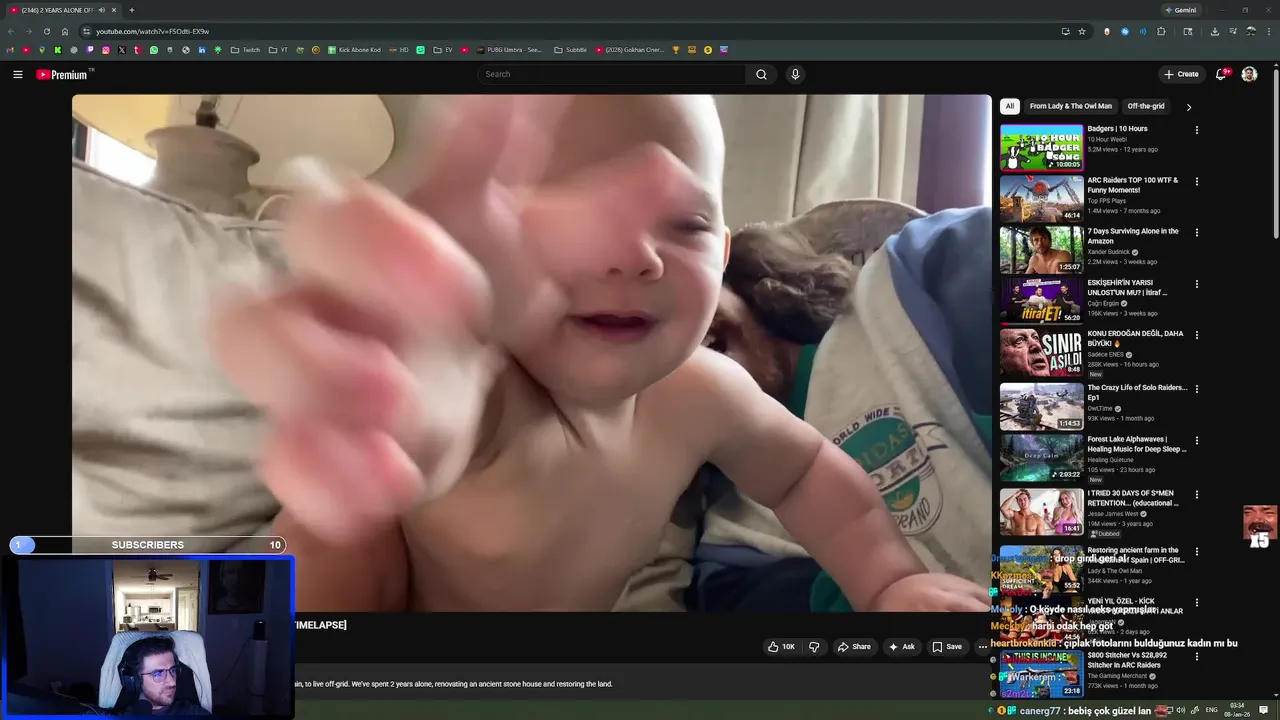Open browser home page button
Screen dimensions: 1280x720
(x=65, y=31)
